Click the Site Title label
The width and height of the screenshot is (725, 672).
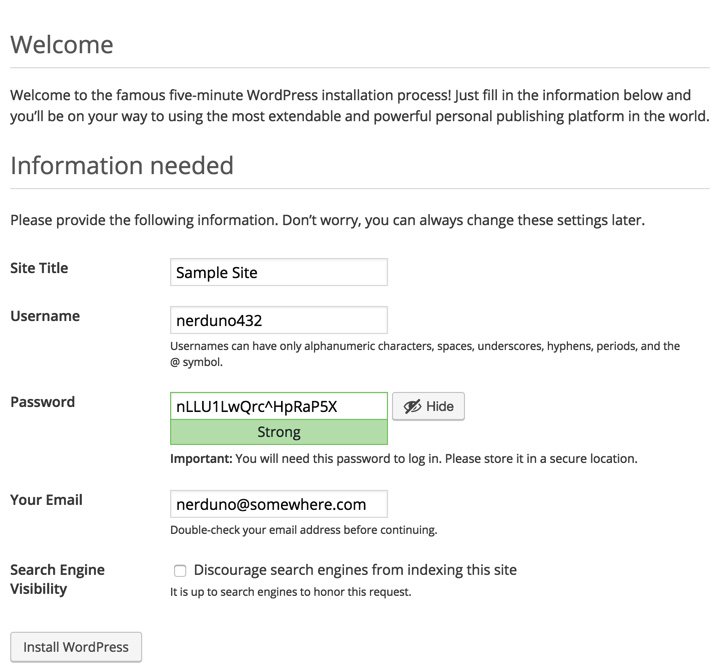point(39,268)
